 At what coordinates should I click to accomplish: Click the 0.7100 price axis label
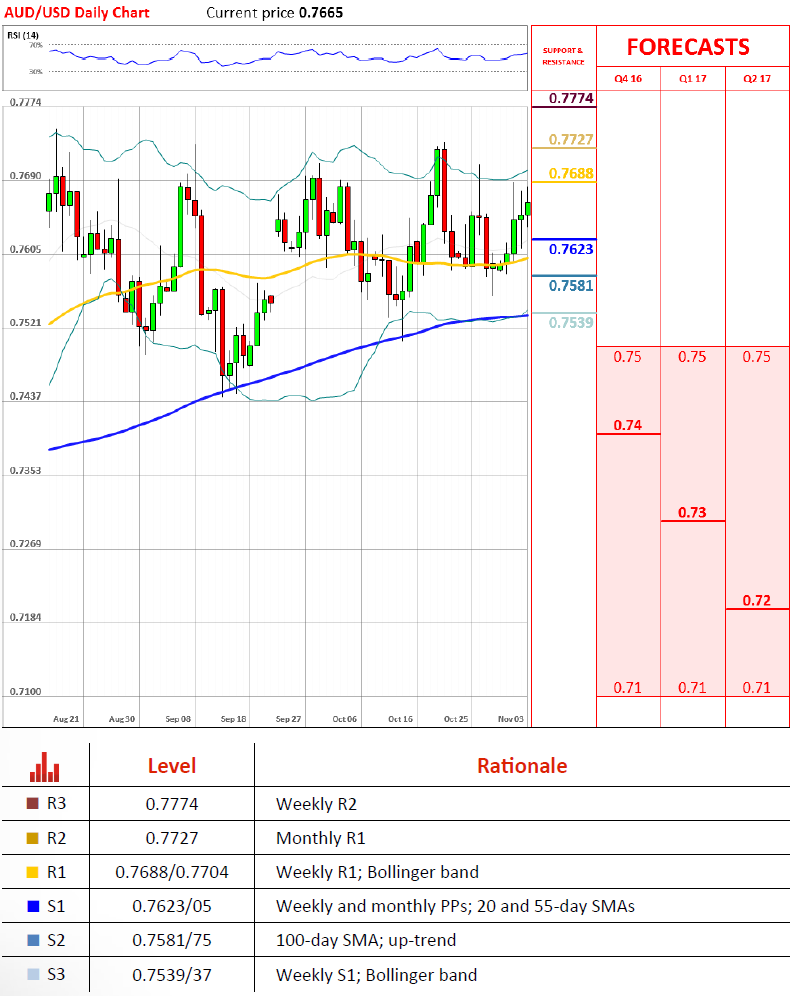click(25, 691)
